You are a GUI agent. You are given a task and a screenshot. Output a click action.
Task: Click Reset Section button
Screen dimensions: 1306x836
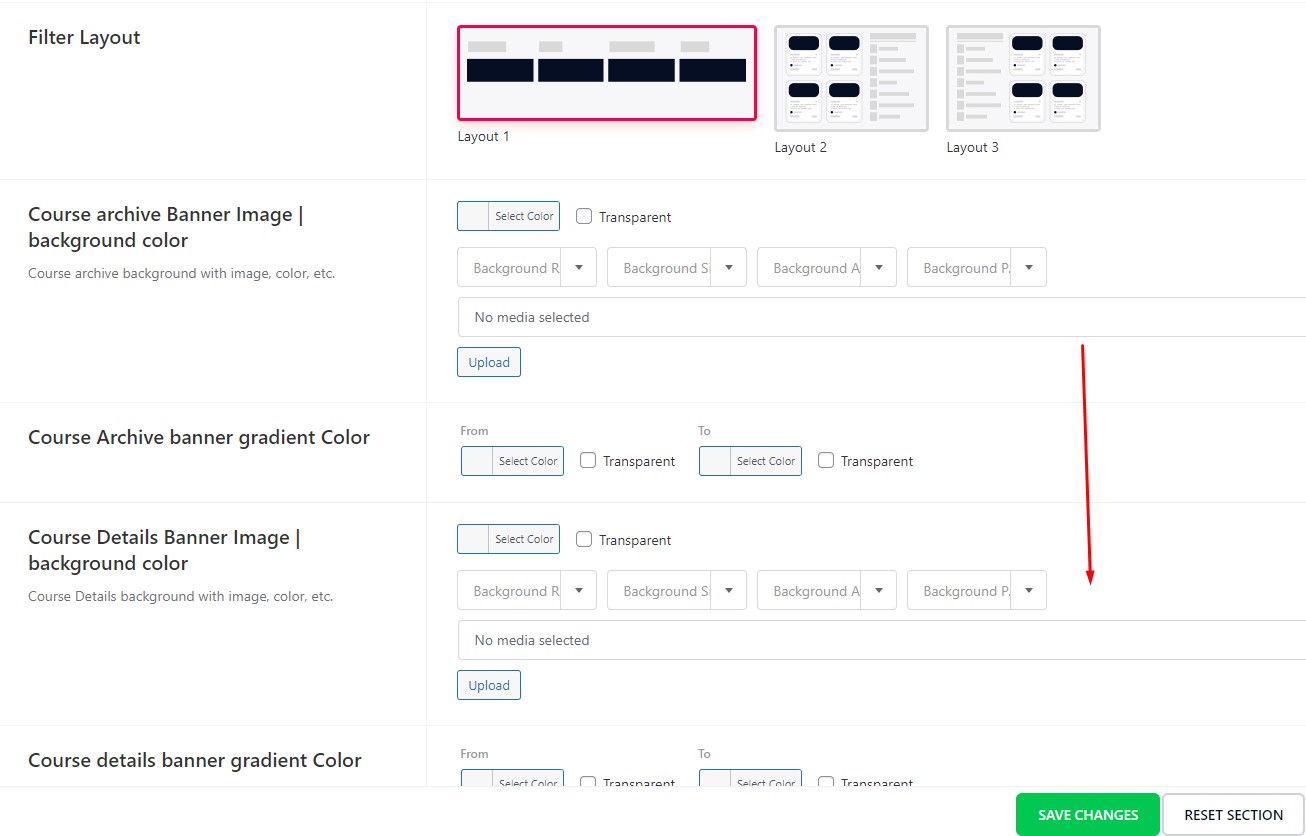coord(1234,815)
